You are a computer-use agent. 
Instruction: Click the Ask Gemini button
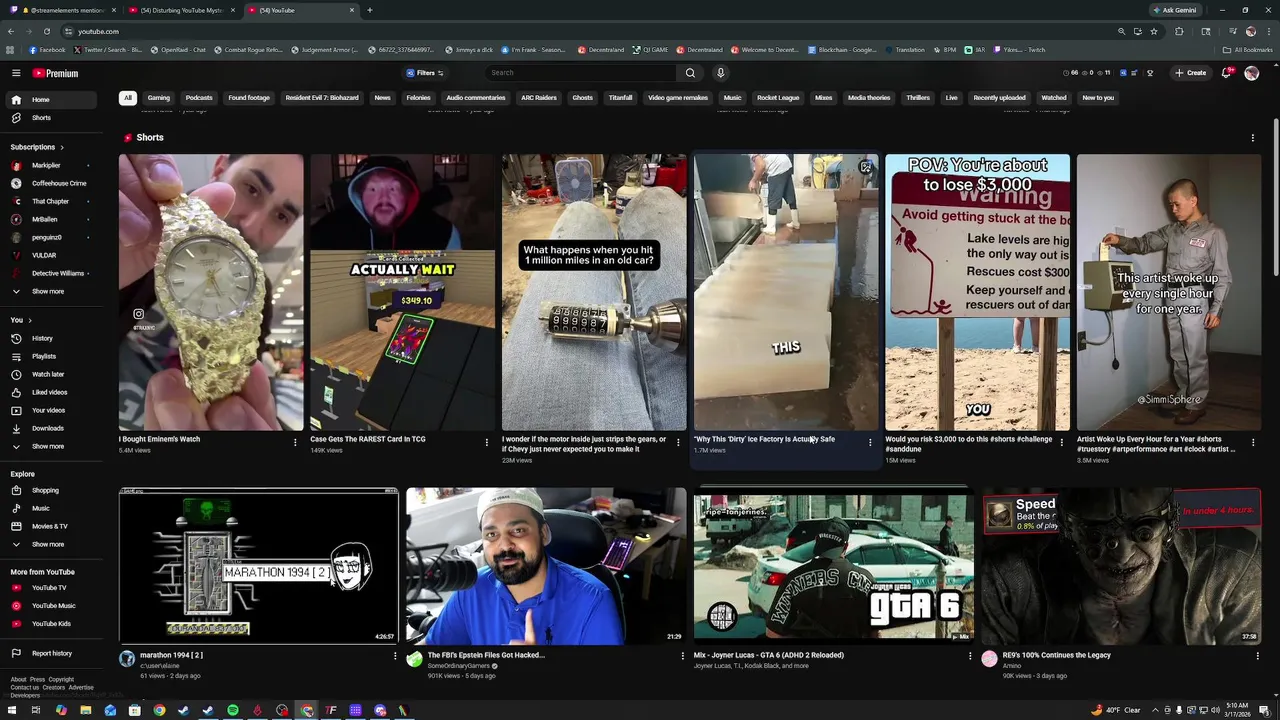tap(1175, 10)
